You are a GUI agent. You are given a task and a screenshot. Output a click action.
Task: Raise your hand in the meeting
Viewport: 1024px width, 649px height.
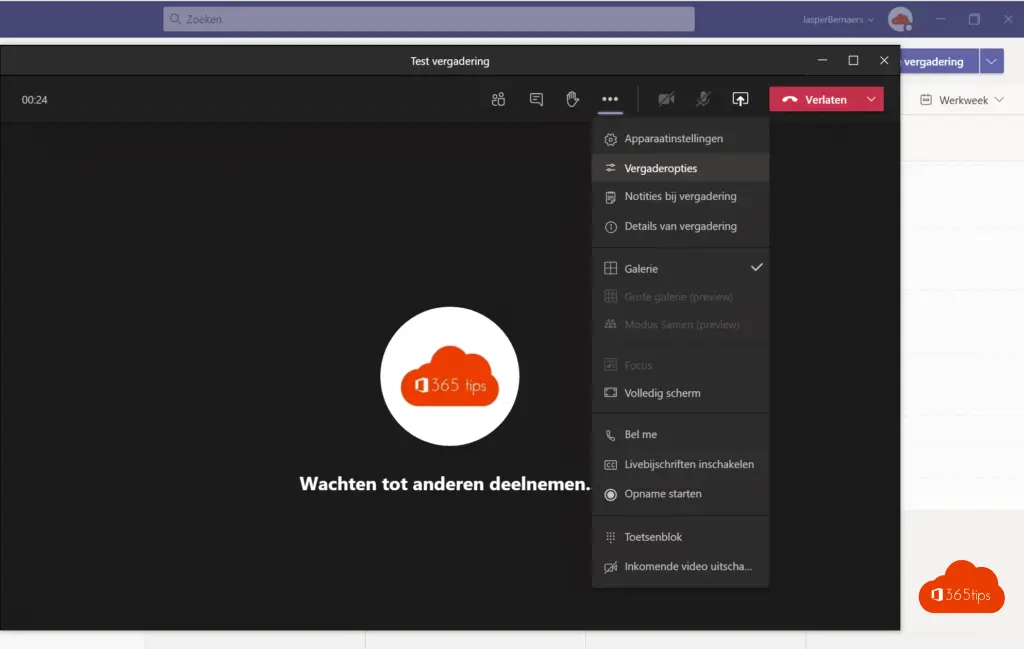(x=572, y=99)
